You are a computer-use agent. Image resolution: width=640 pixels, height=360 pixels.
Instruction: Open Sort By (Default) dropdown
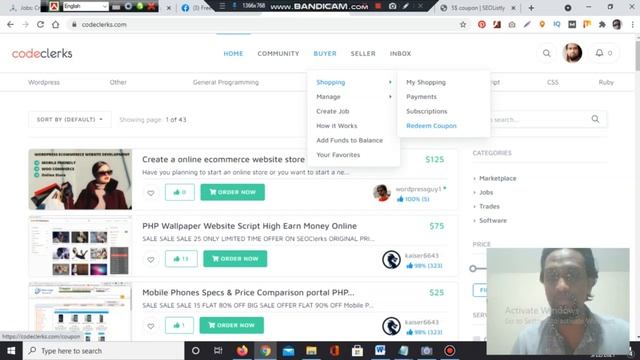tap(70, 120)
